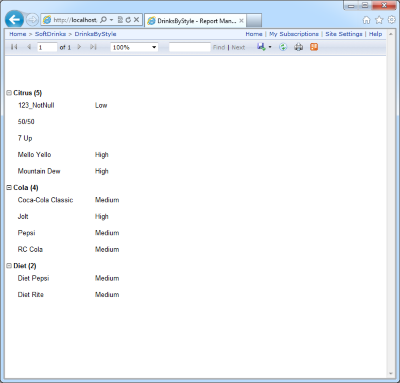Open browser Tools gear icon

coord(392,20)
